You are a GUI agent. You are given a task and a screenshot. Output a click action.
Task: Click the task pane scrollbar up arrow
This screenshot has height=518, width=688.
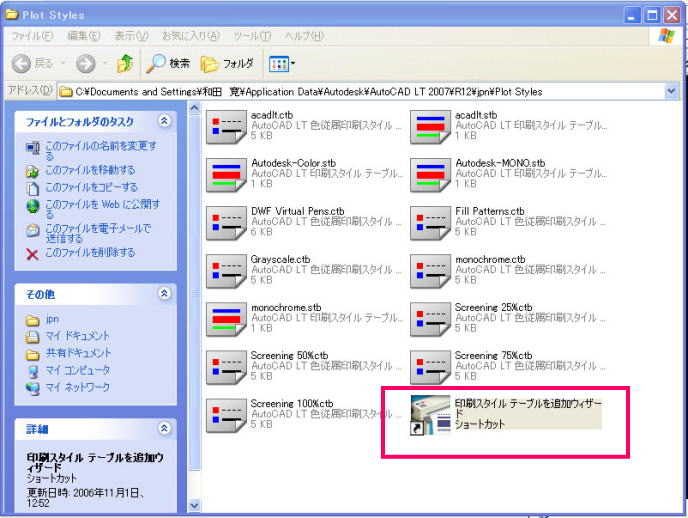pyautogui.click(x=195, y=108)
